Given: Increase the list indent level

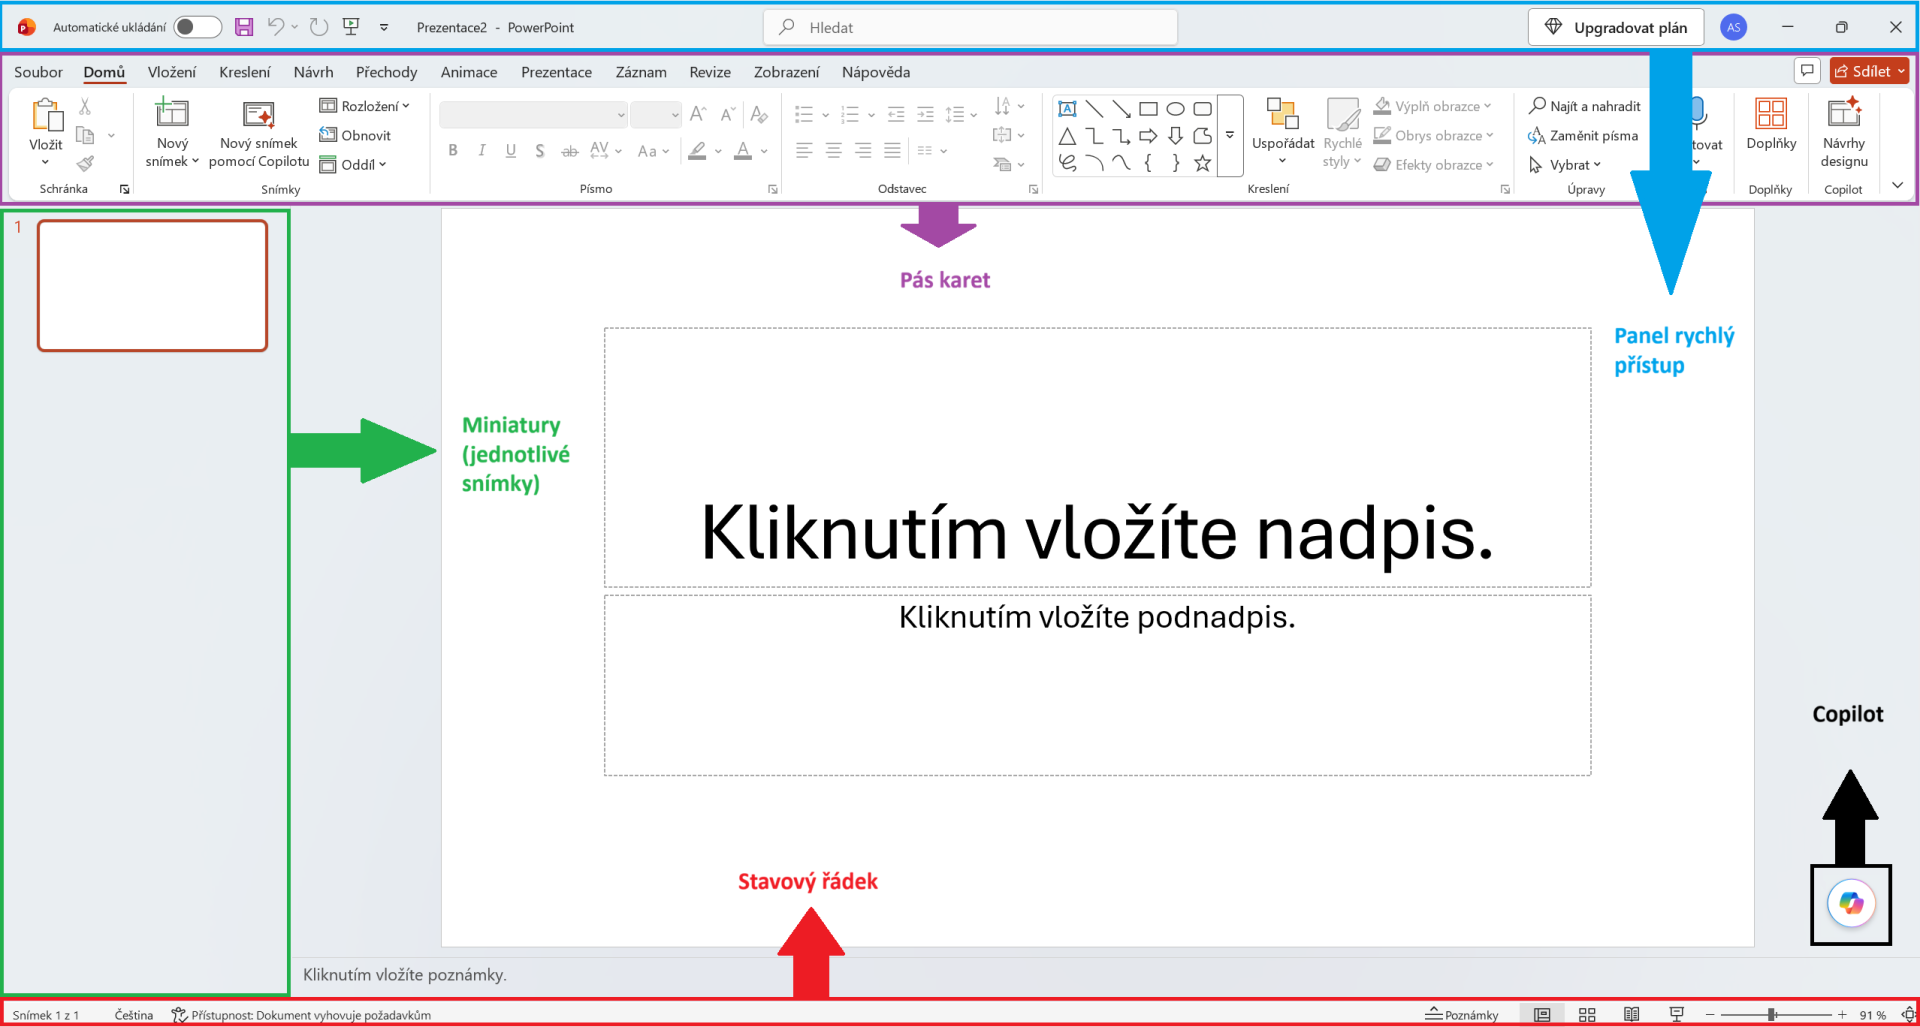Looking at the screenshot, I should pyautogui.click(x=925, y=114).
